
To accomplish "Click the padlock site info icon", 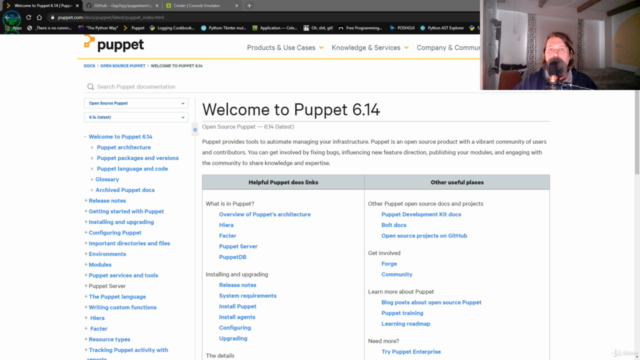I will tap(52, 18).
